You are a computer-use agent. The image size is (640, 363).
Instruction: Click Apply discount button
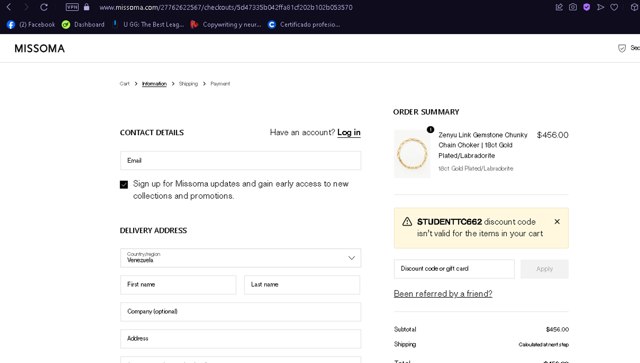(544, 269)
